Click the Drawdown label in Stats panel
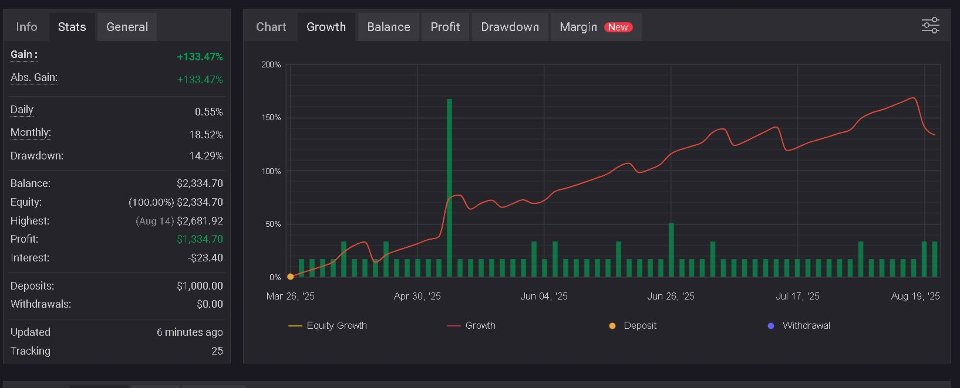The image size is (960, 388). [37, 155]
